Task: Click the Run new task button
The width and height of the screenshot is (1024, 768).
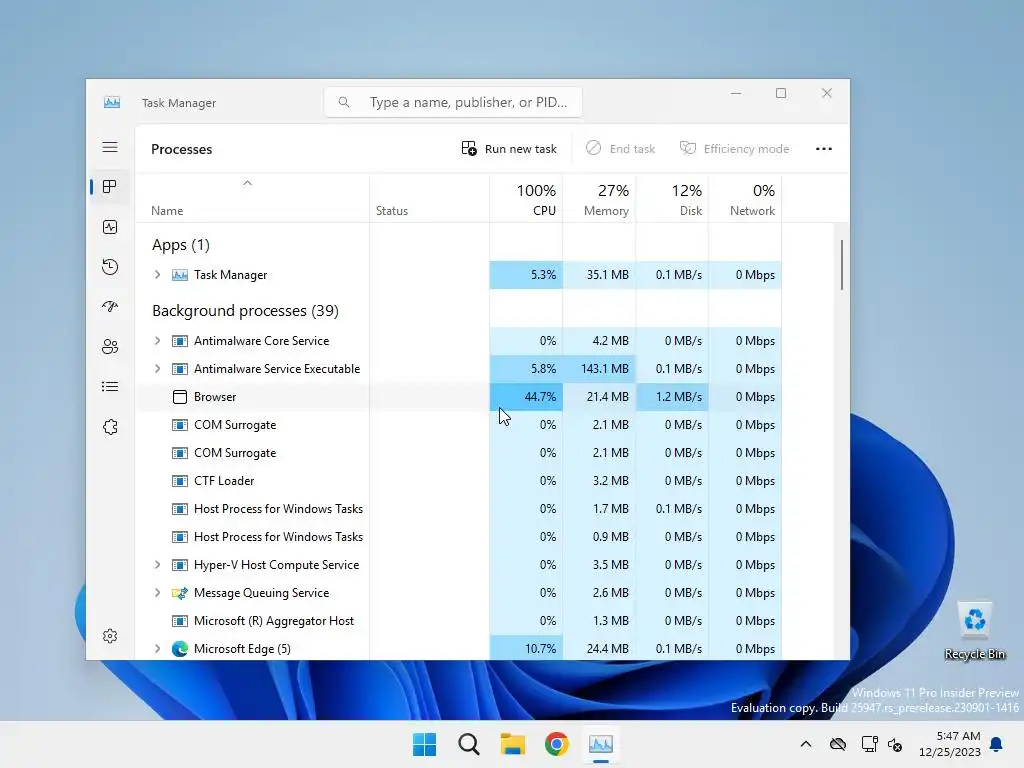Action: [509, 149]
